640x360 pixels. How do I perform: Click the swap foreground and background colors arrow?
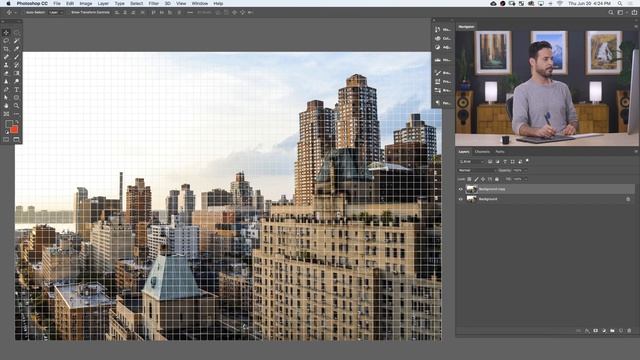(17, 122)
